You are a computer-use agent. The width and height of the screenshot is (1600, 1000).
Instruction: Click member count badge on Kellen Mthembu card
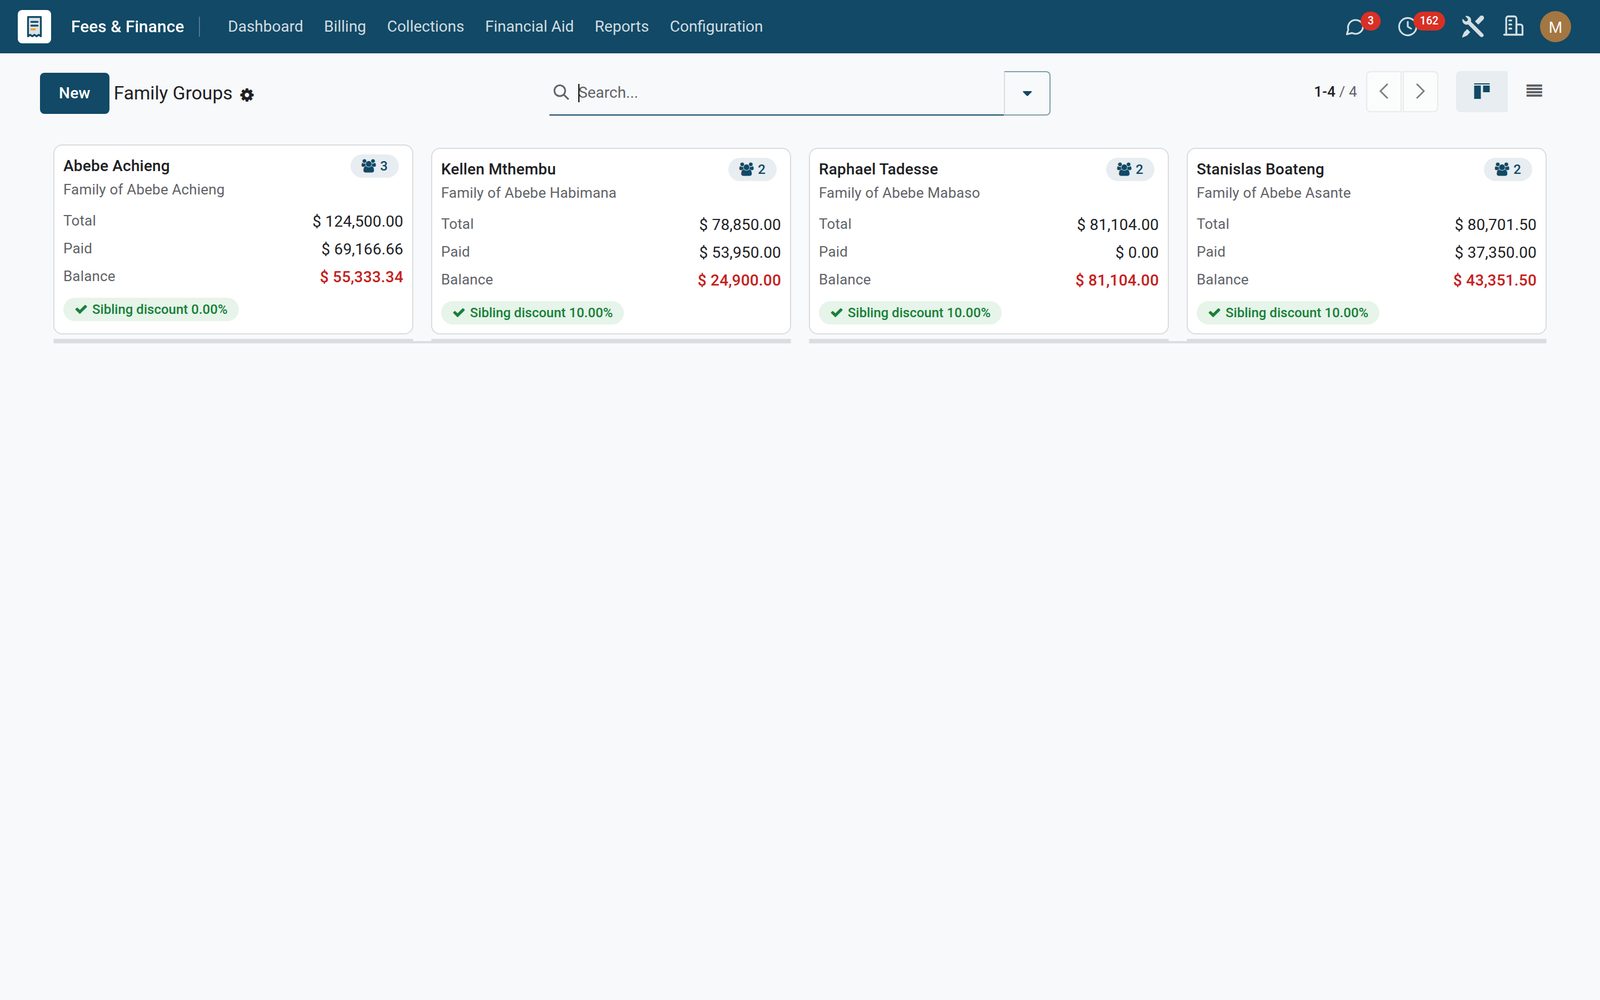(x=752, y=169)
